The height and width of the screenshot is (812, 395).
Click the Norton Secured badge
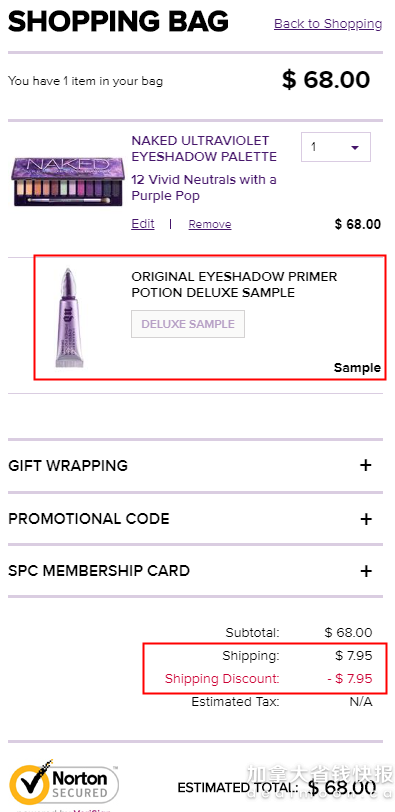(64, 785)
